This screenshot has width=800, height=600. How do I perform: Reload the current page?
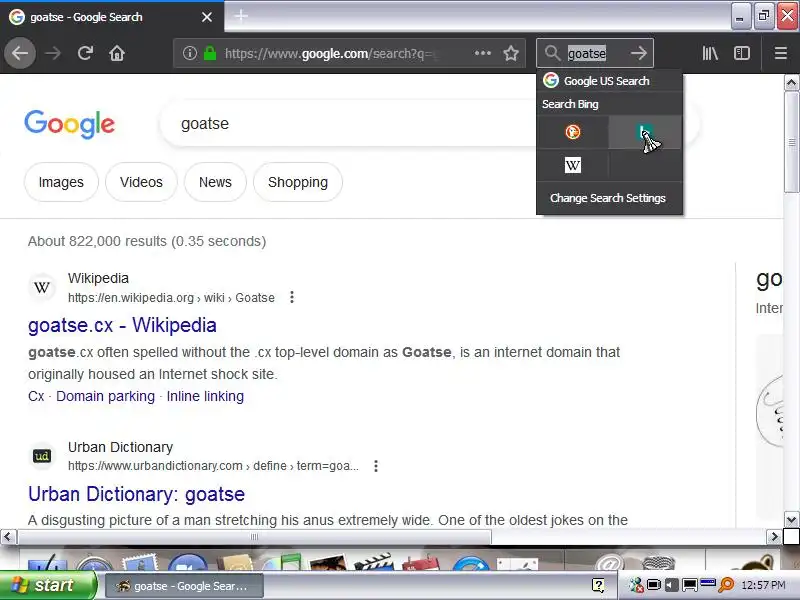[x=85, y=53]
